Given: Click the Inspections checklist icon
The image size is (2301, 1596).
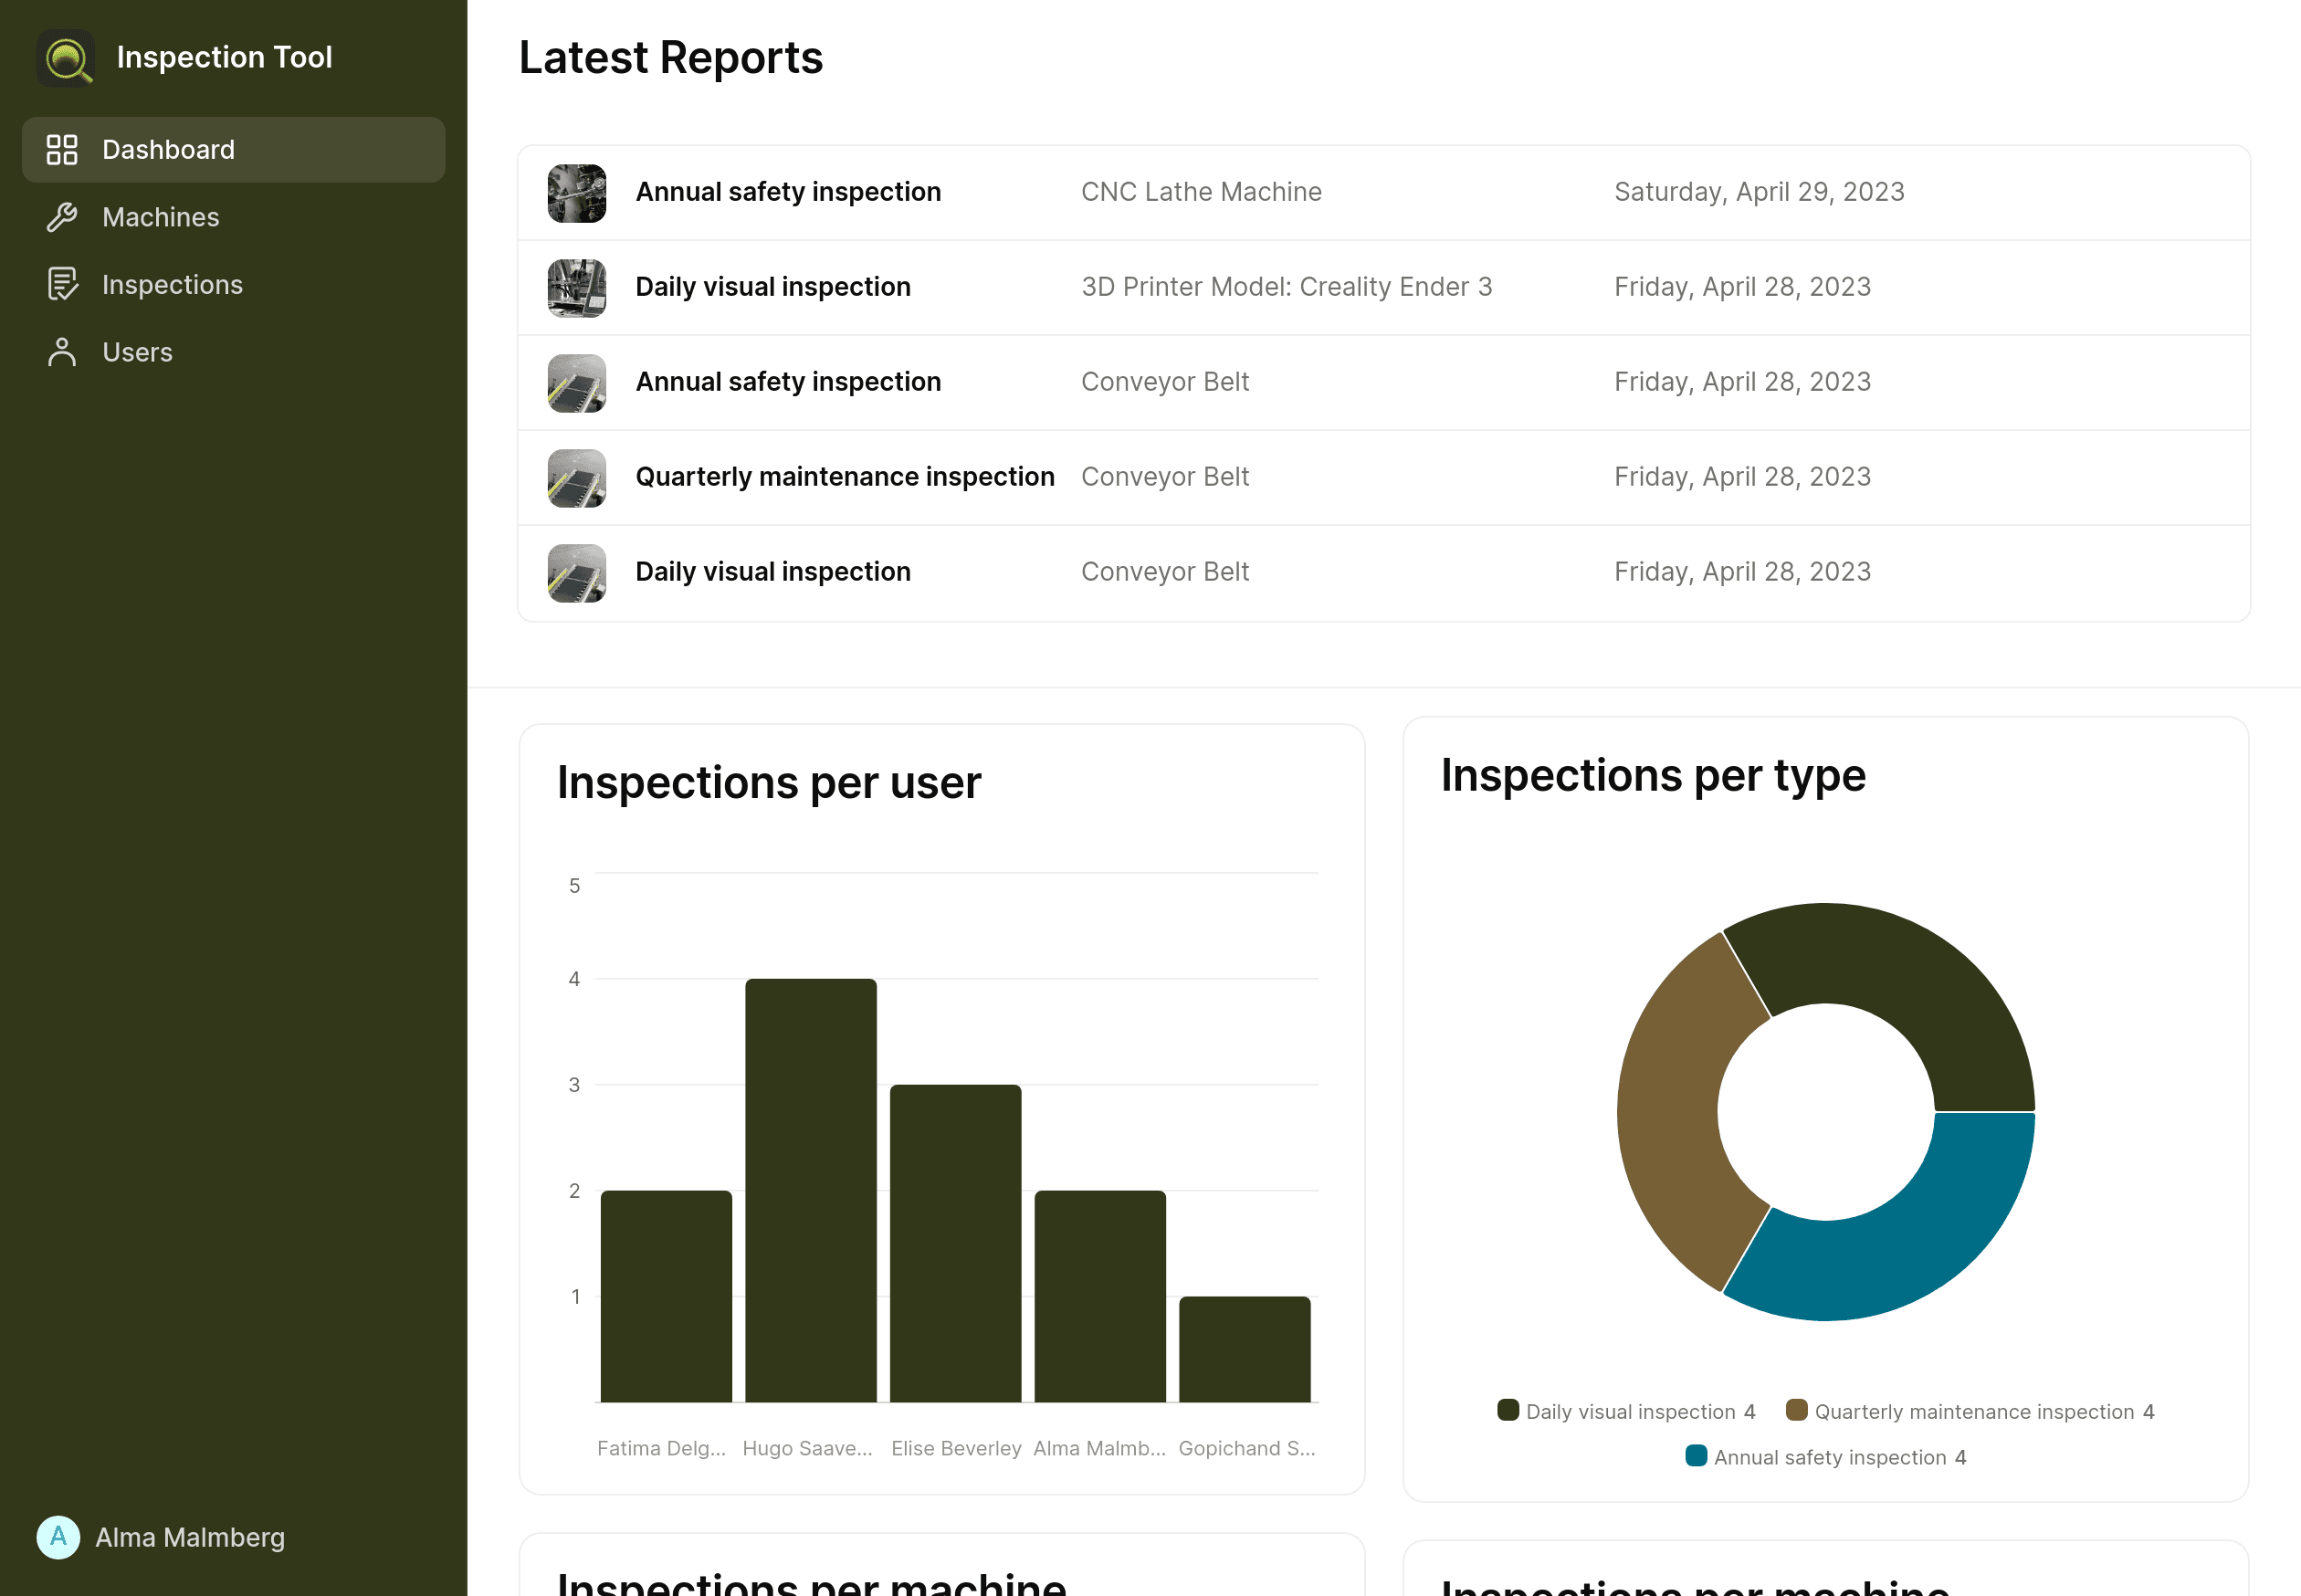Looking at the screenshot, I should (62, 285).
